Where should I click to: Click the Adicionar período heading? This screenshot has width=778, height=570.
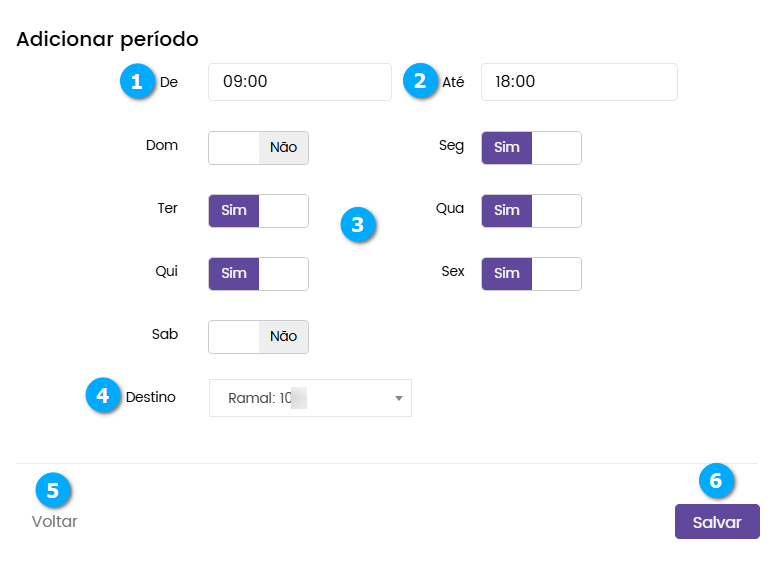(x=107, y=39)
